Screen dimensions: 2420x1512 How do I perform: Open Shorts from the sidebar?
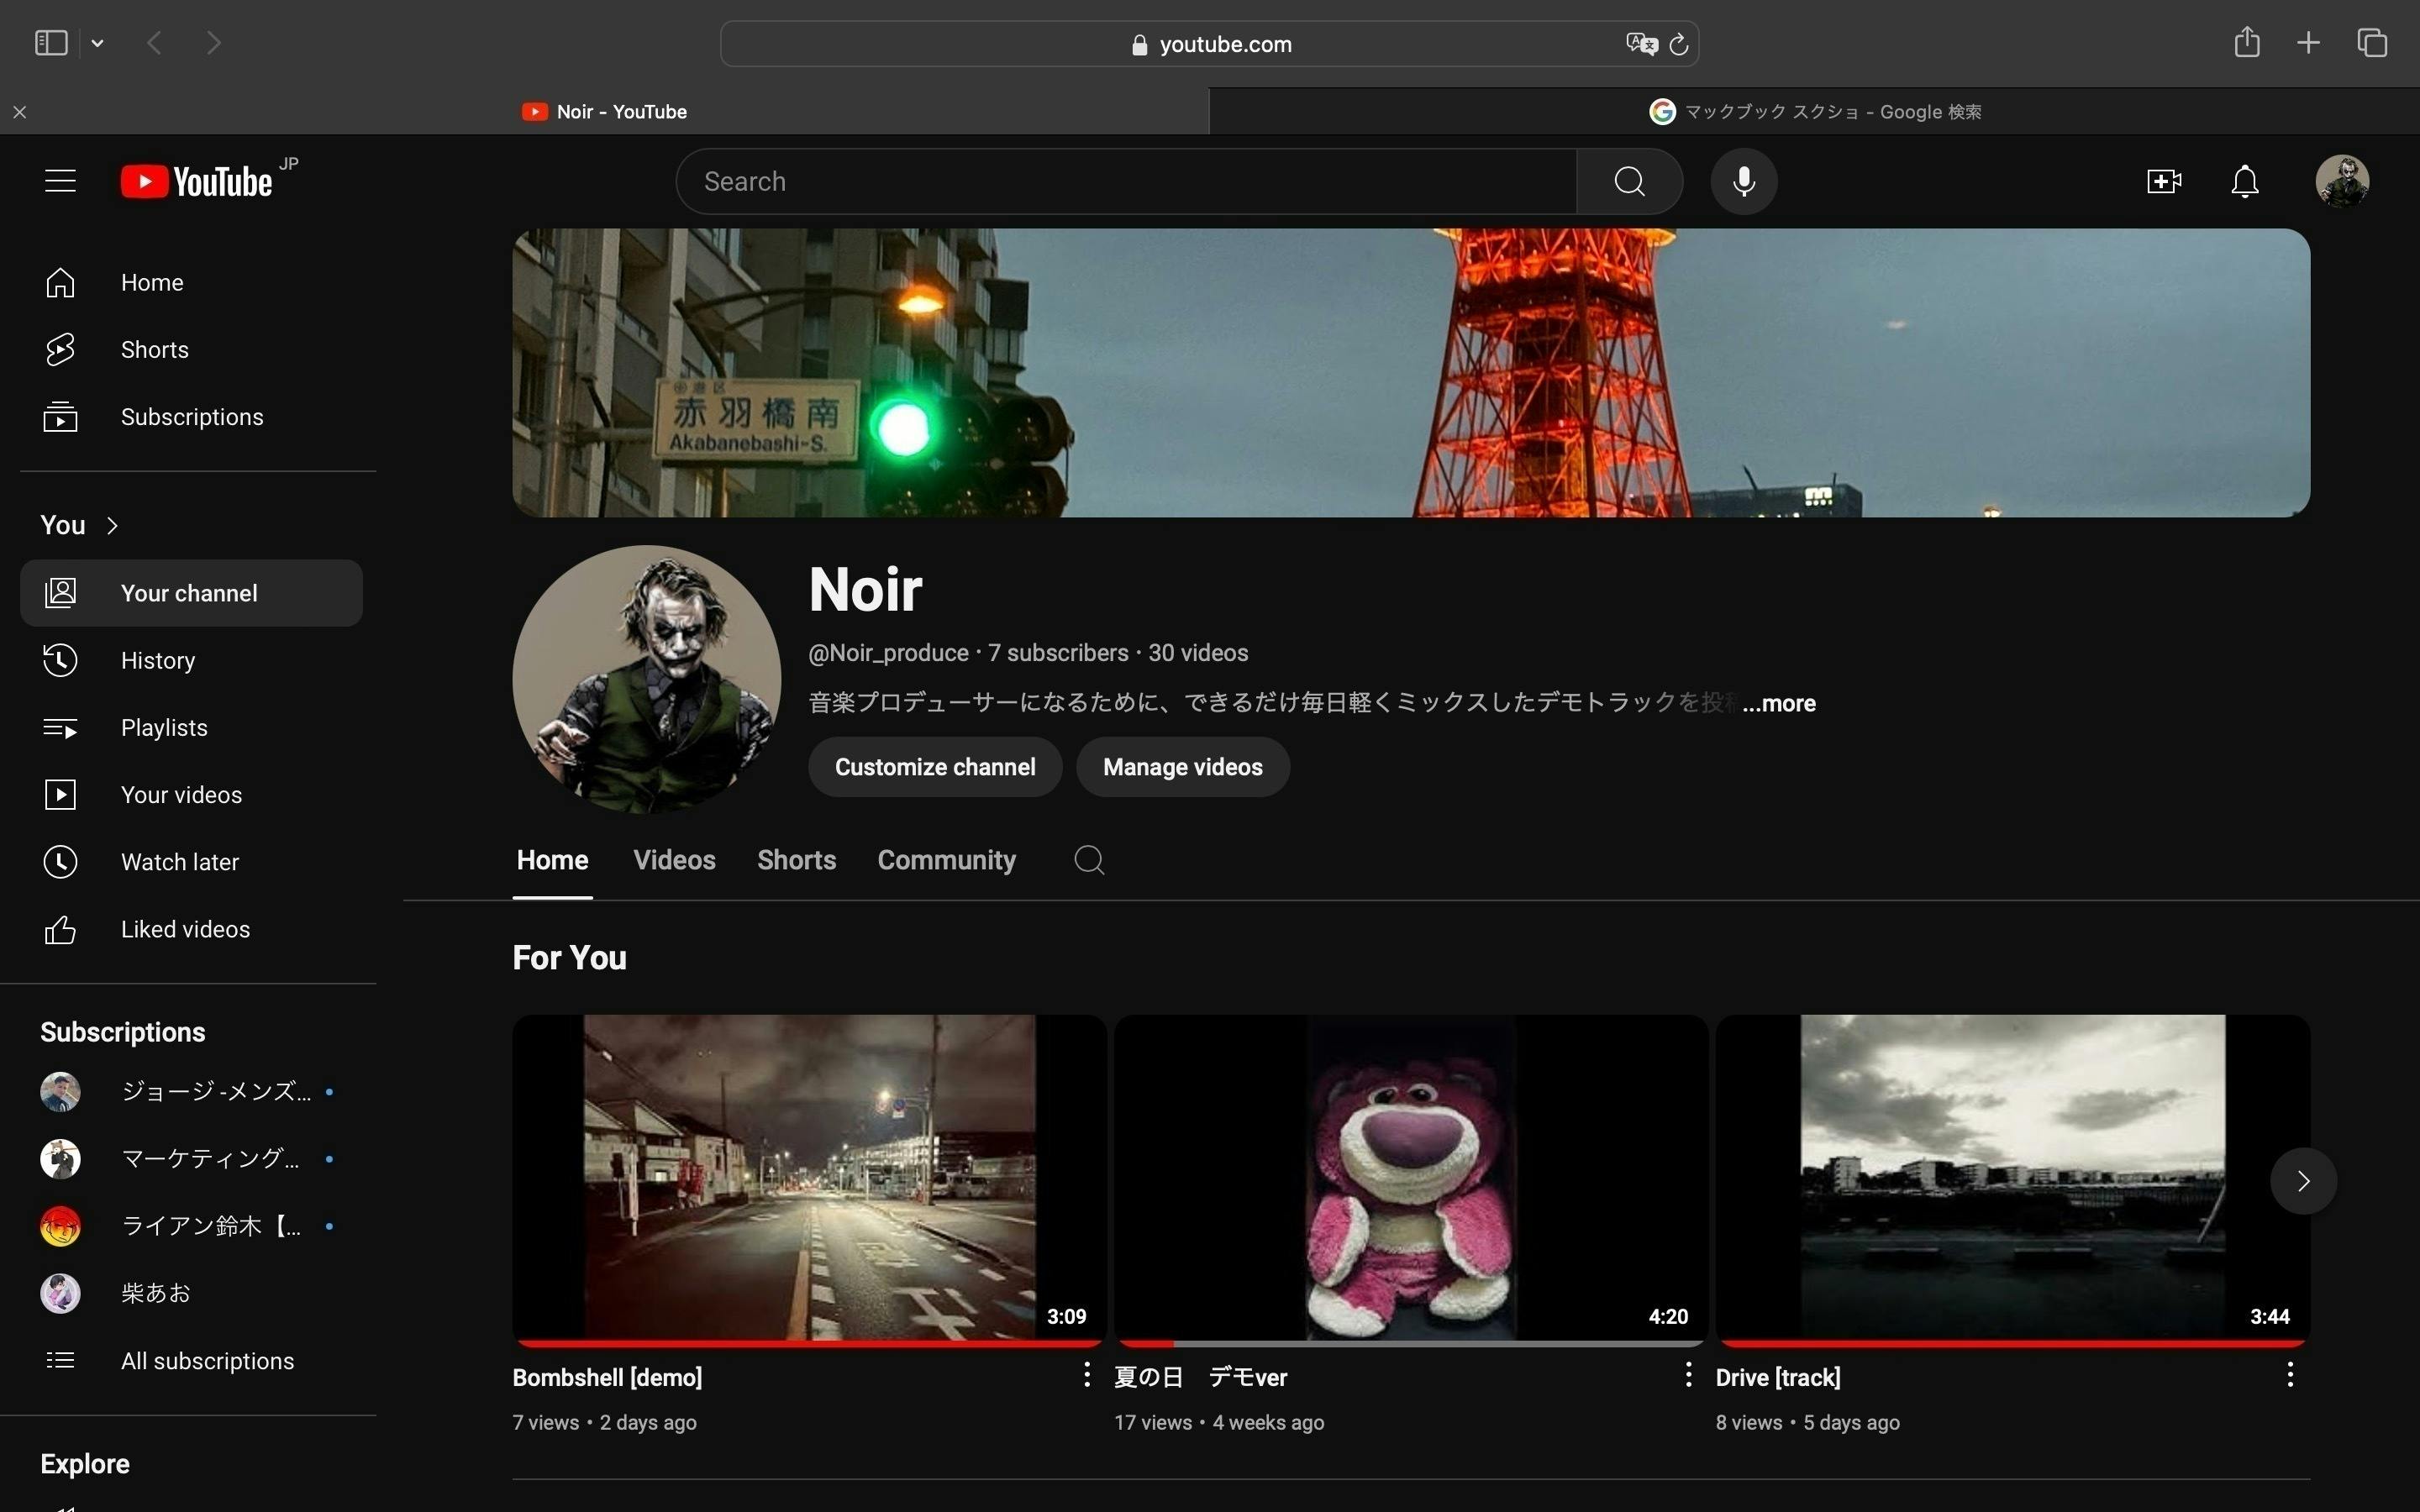click(154, 349)
